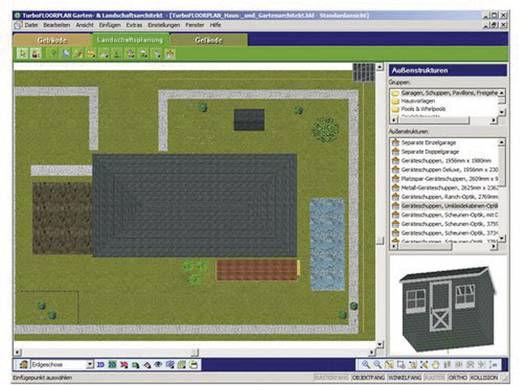The width and height of the screenshot is (520, 385).
Task: Select Geräteschuppen, Ranch-Optik entry
Action: click(449, 197)
